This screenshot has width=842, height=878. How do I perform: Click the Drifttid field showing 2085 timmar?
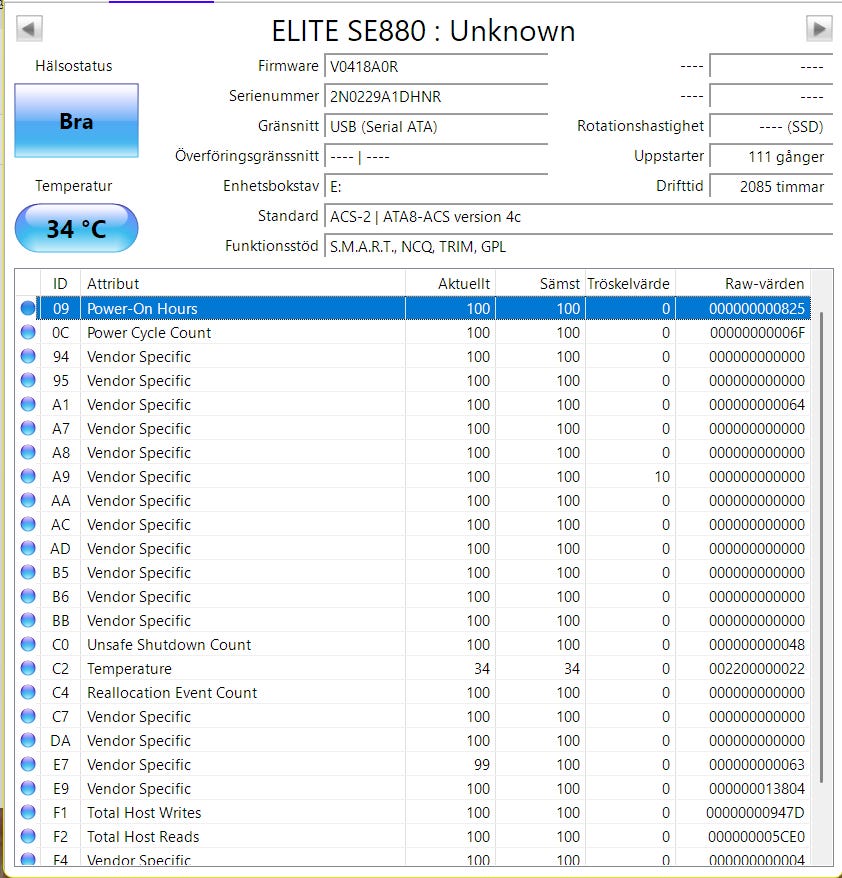tap(770, 187)
